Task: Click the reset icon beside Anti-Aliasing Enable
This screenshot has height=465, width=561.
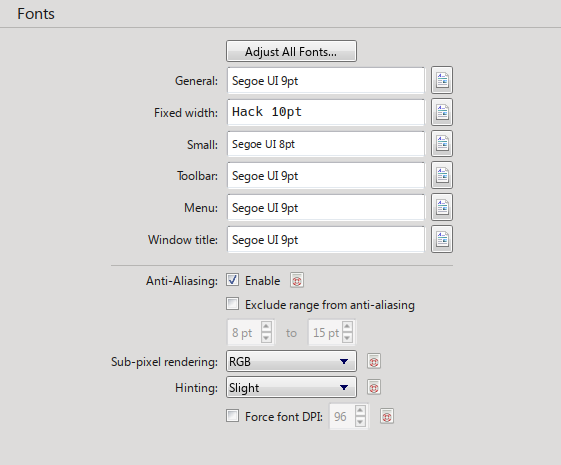Action: point(297,280)
